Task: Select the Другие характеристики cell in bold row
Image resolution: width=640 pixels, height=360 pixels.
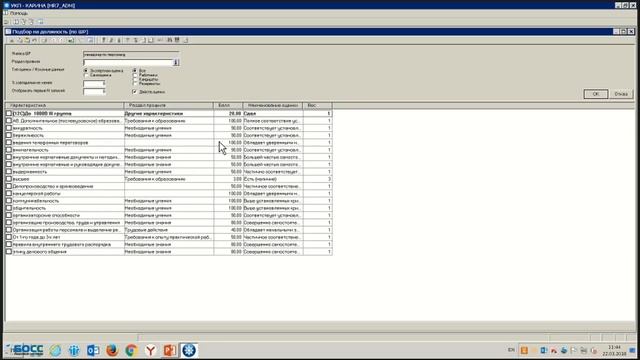Action: (x=168, y=113)
